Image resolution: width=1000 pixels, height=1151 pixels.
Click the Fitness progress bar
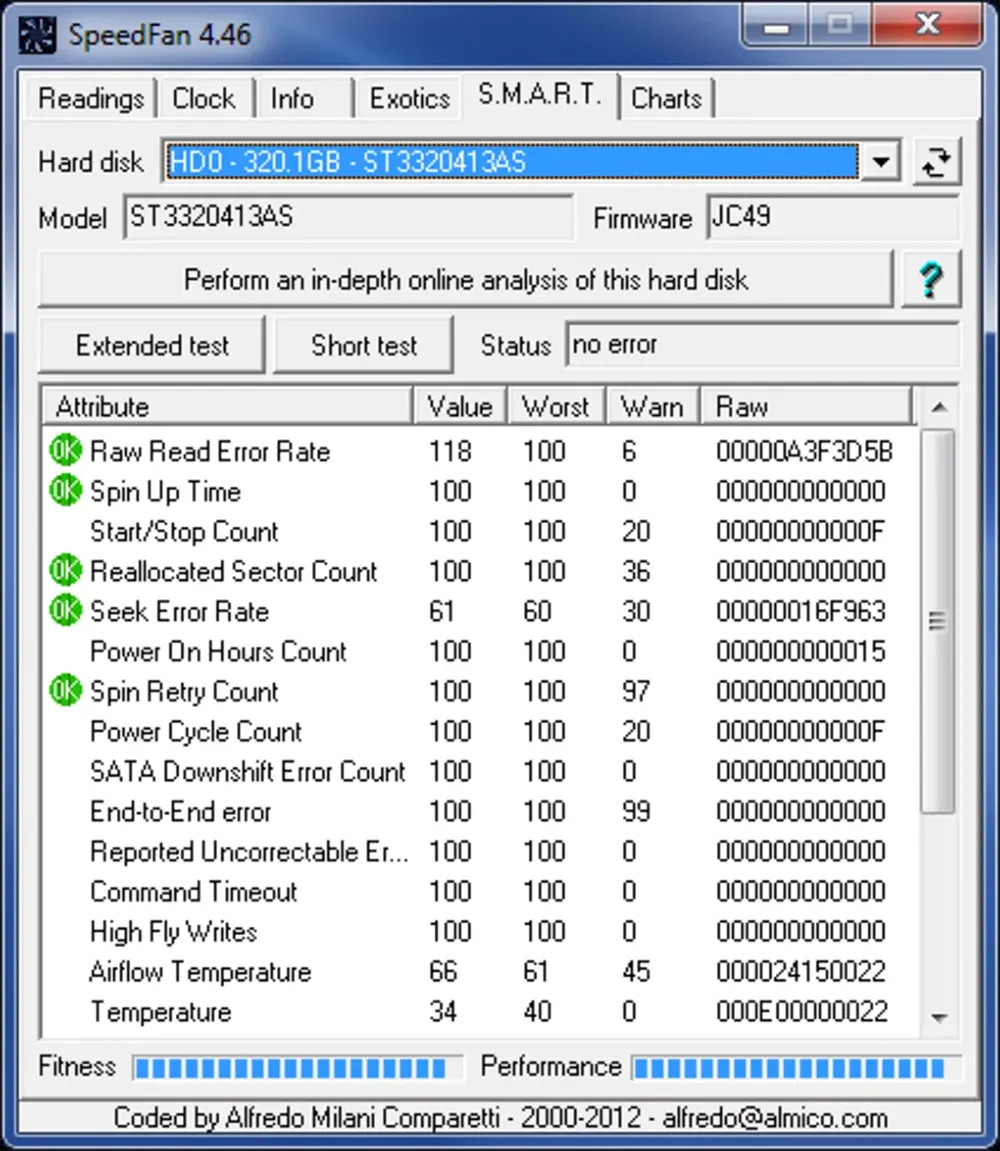pyautogui.click(x=297, y=1068)
